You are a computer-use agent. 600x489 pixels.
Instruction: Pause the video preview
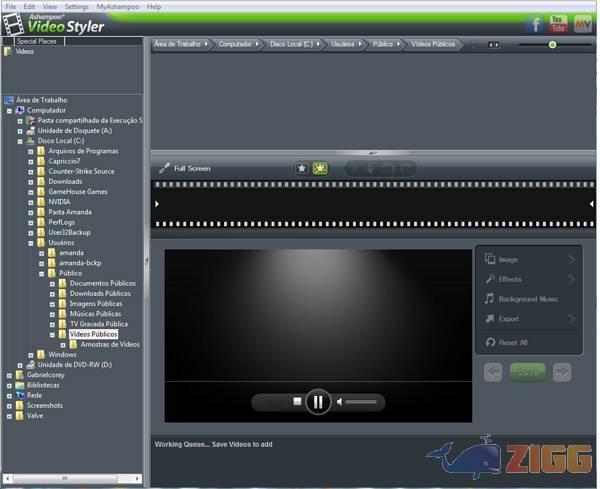[x=318, y=402]
